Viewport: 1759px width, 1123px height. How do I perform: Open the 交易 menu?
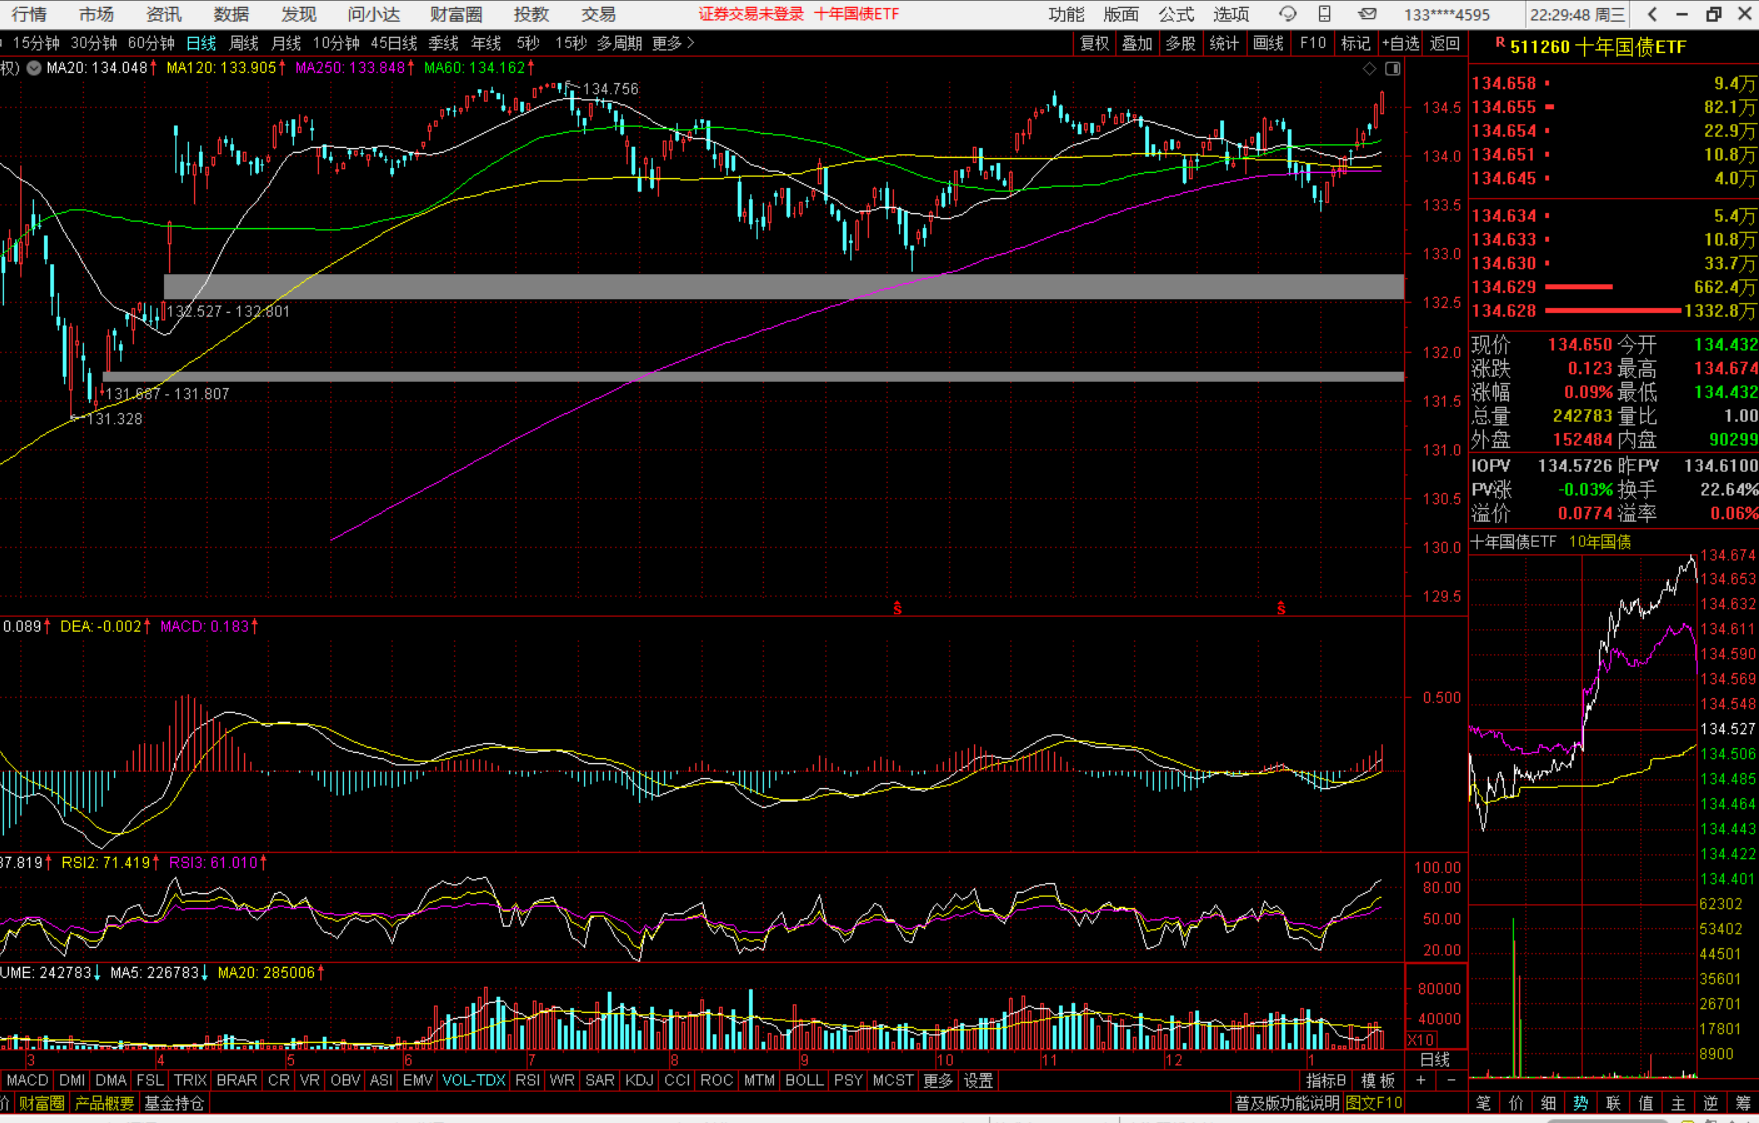coord(598,14)
